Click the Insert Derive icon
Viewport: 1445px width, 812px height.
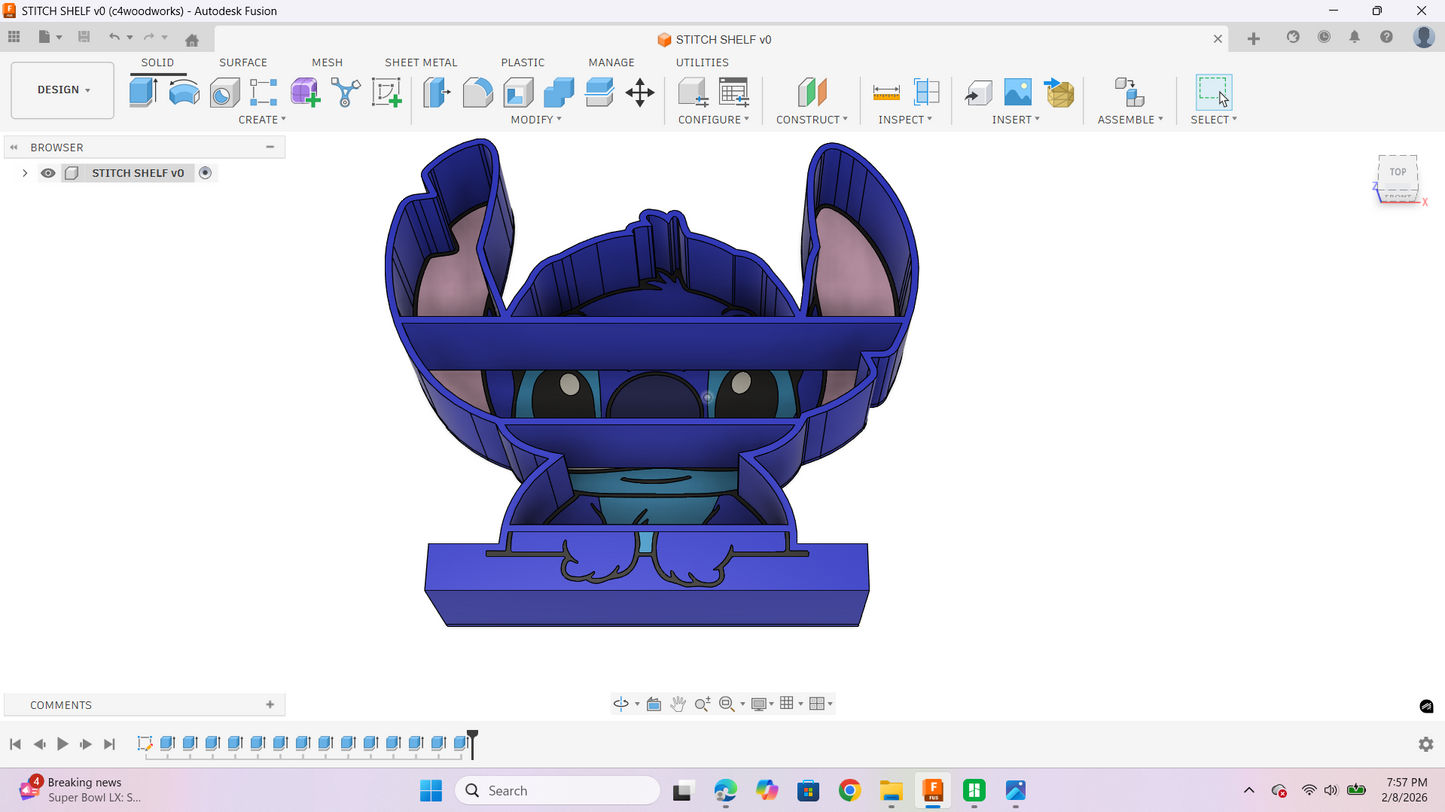[977, 92]
